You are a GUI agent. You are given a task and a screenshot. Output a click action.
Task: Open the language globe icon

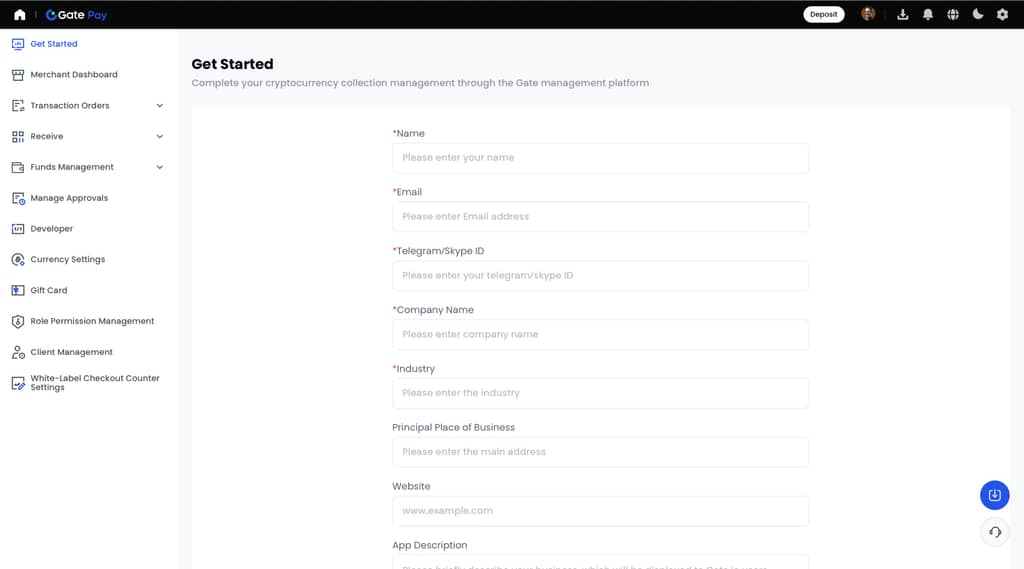(953, 15)
